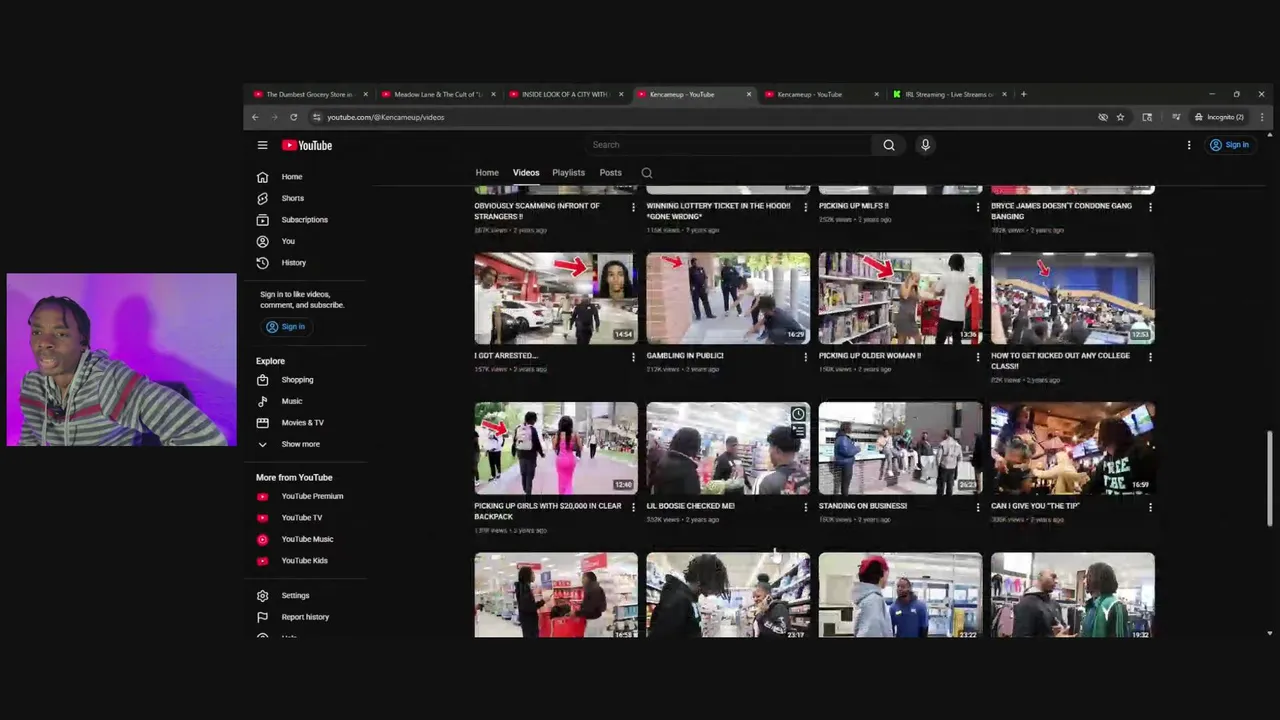
Task: Open Chrome three-dot menu
Action: [1262, 117]
